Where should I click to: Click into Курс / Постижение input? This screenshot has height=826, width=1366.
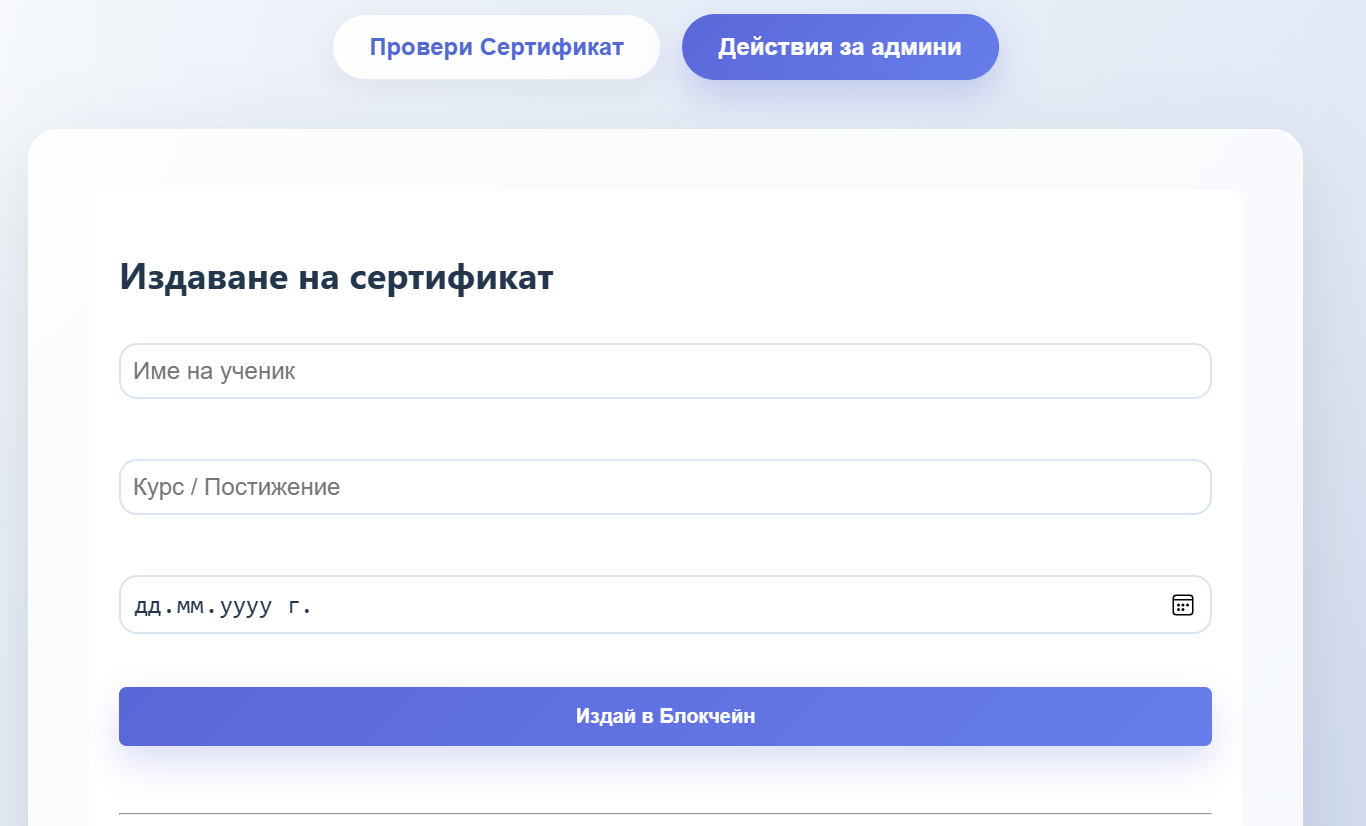[665, 487]
